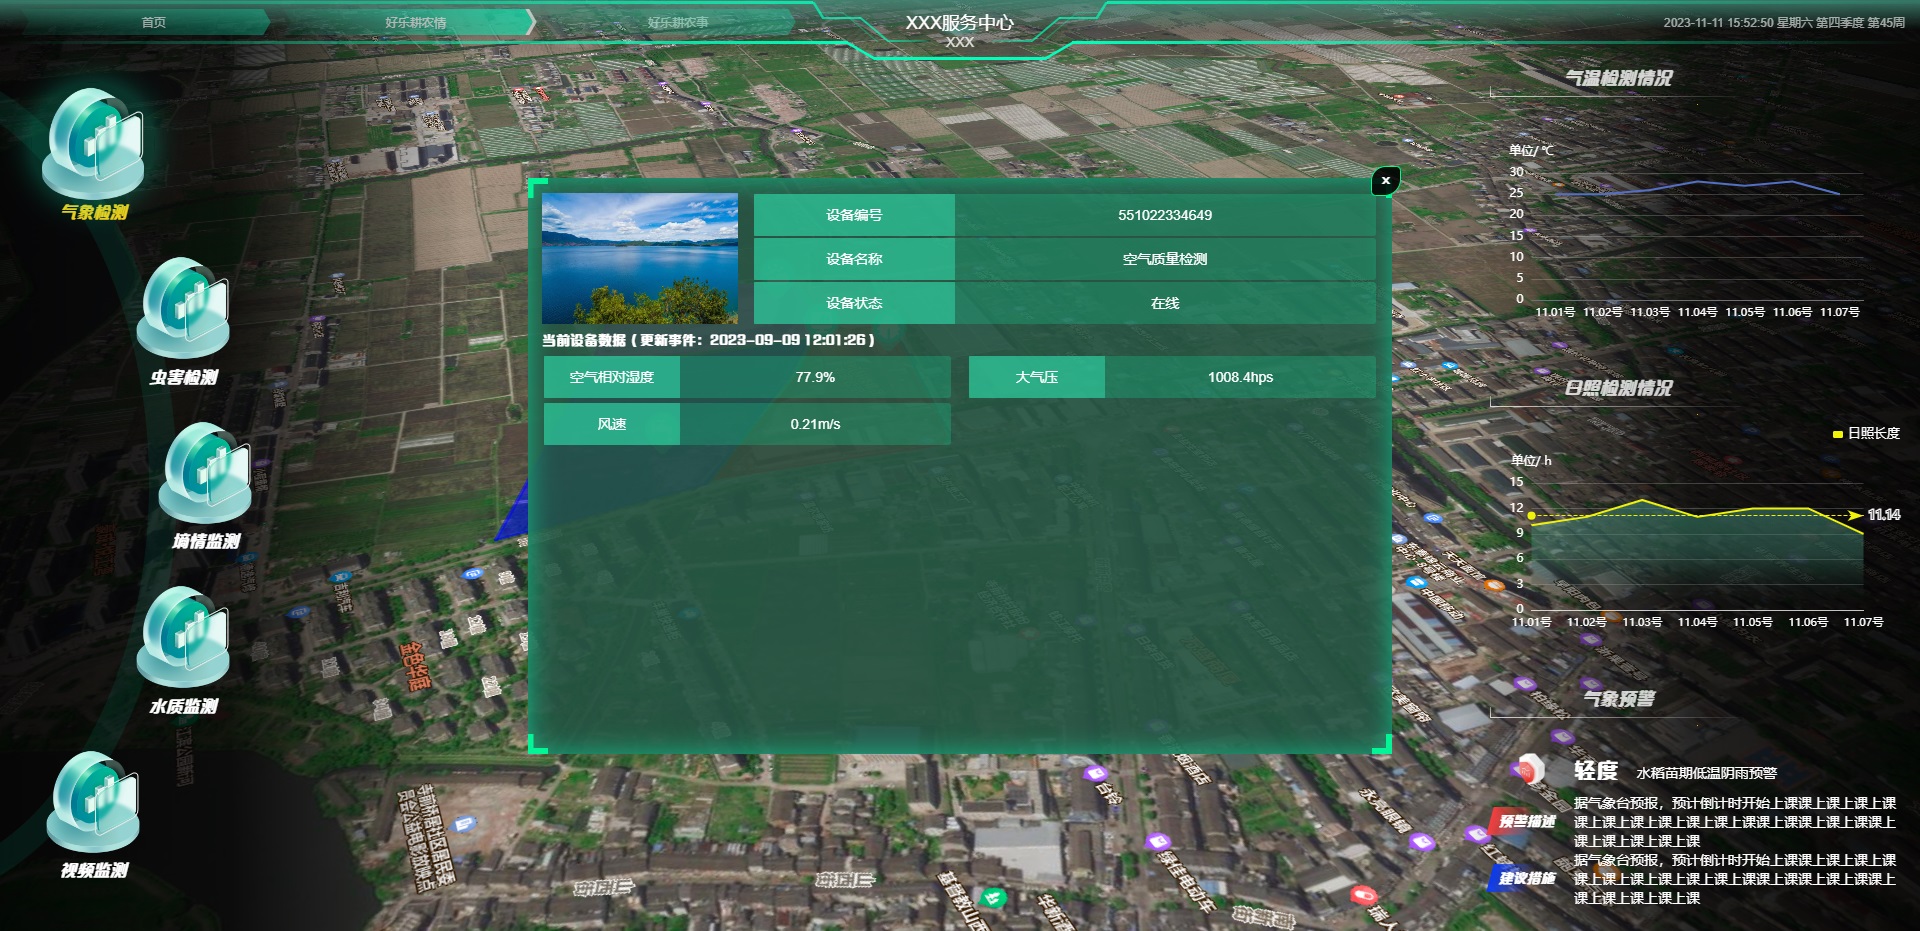Open the 虫害检测 pest detection icon
1920x931 pixels.
(183, 309)
